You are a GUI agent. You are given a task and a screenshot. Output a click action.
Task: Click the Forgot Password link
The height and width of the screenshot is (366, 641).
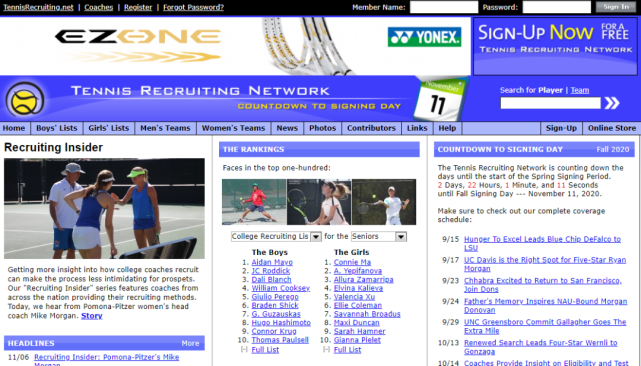coord(193,7)
